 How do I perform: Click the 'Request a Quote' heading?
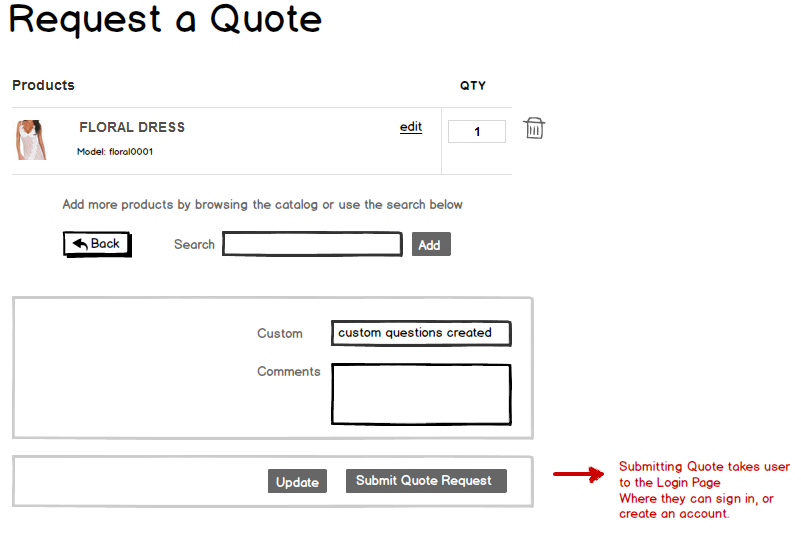166,19
